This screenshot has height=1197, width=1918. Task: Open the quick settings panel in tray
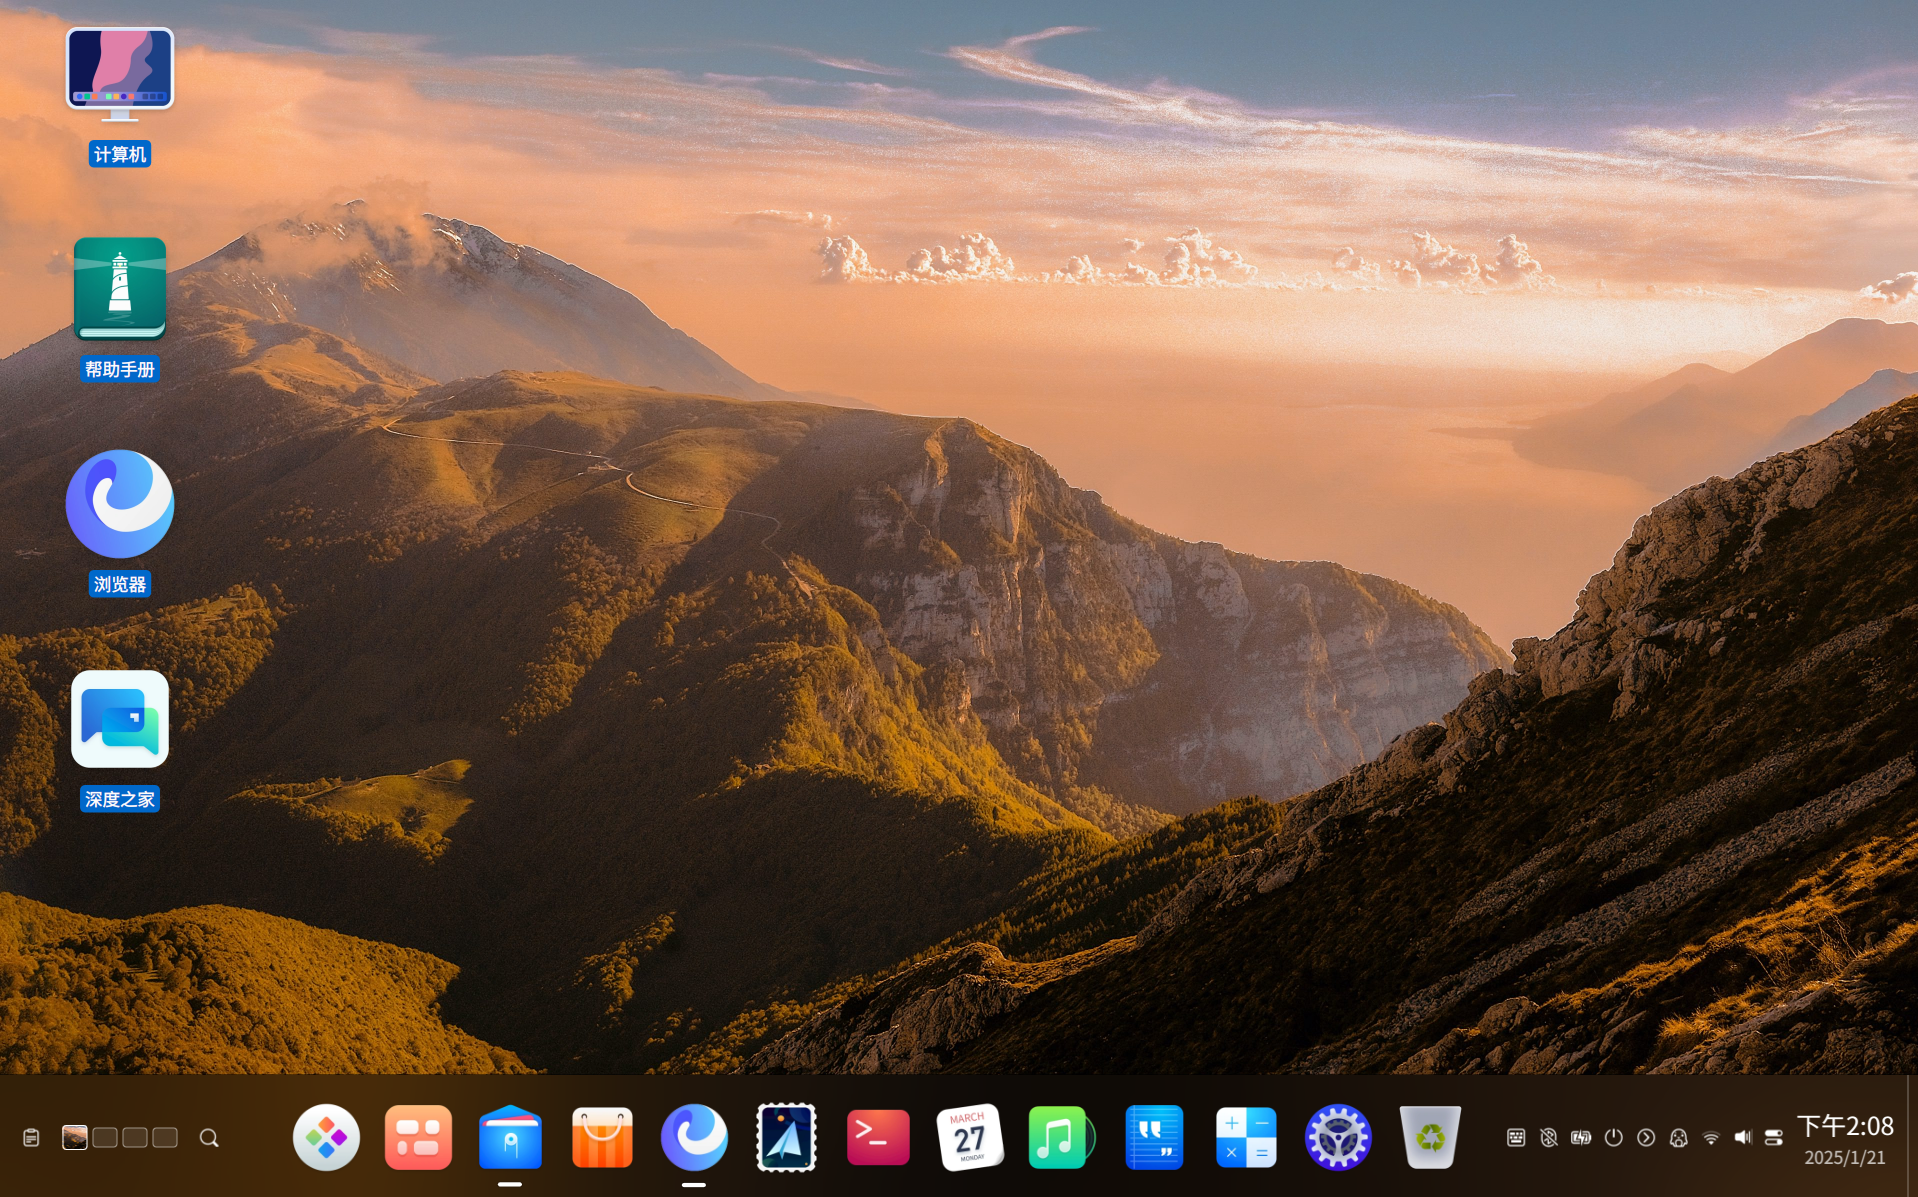[1774, 1138]
